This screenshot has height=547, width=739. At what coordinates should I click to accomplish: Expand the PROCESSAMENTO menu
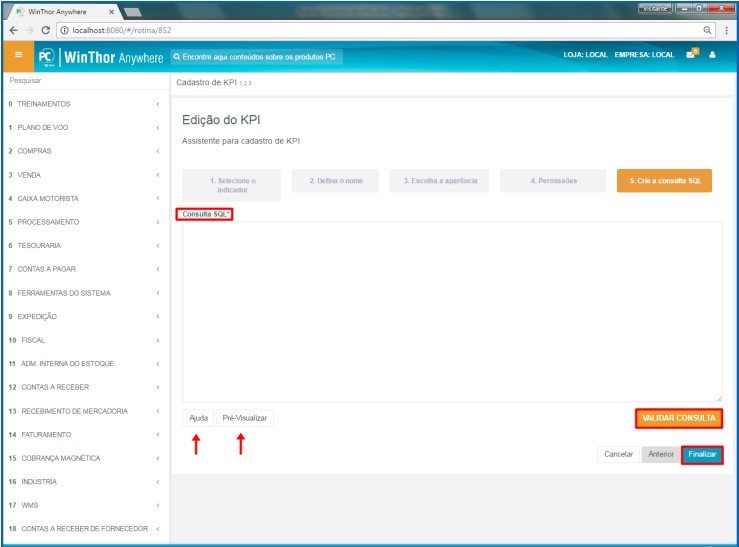(85, 222)
